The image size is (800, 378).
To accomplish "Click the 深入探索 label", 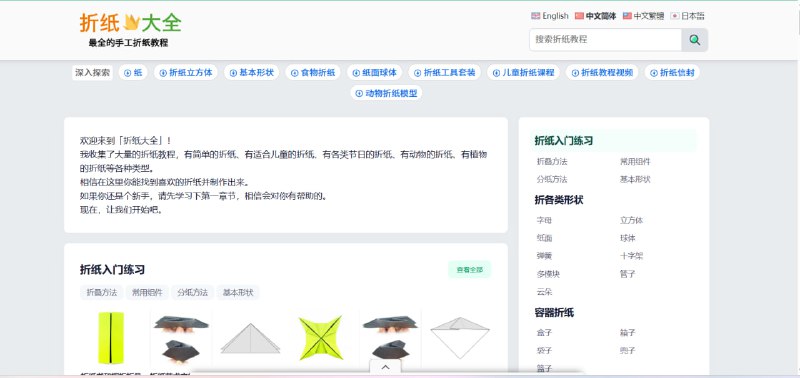I will tap(92, 72).
